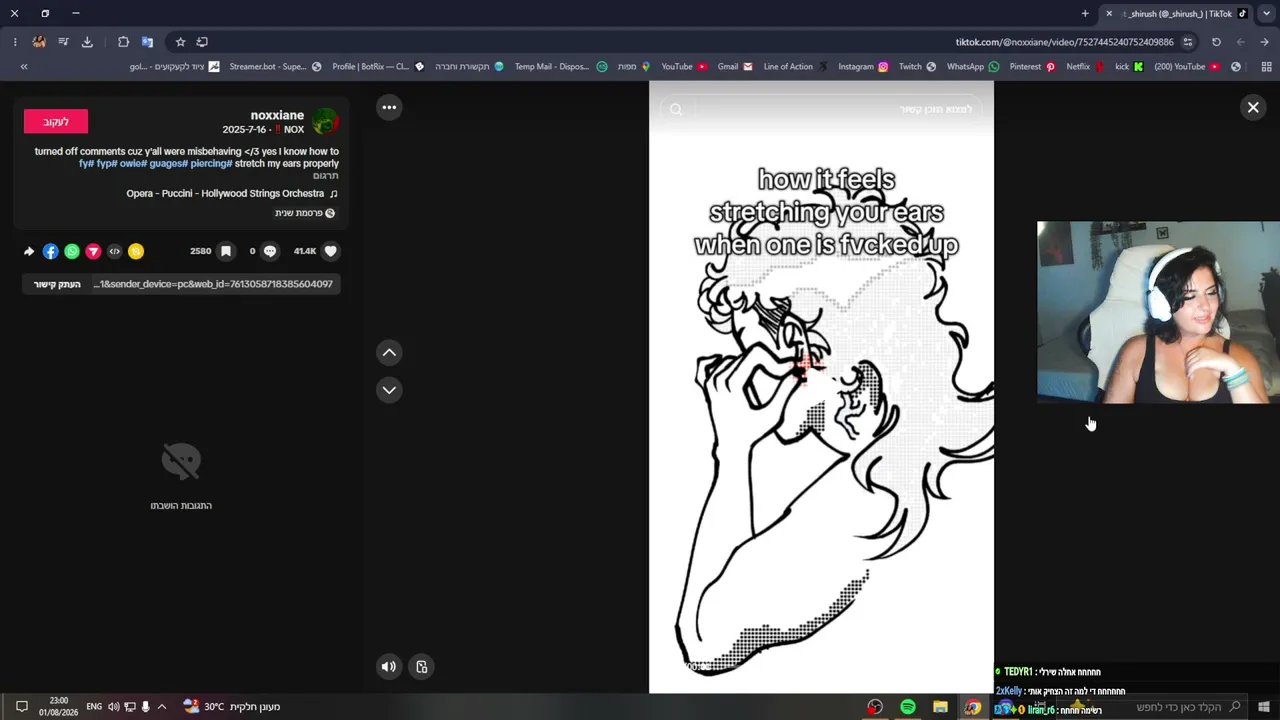This screenshot has width=1280, height=720.
Task: Close the TikTok video viewer
Action: (1253, 107)
